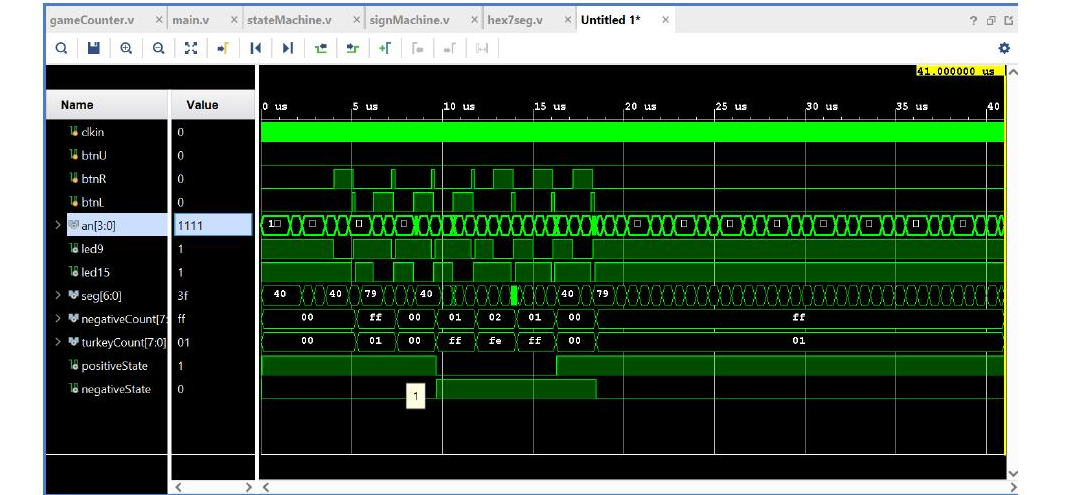Switch to signMachine.v tab
Image resolution: width=1065 pixels, height=495 pixels.
[x=410, y=20]
